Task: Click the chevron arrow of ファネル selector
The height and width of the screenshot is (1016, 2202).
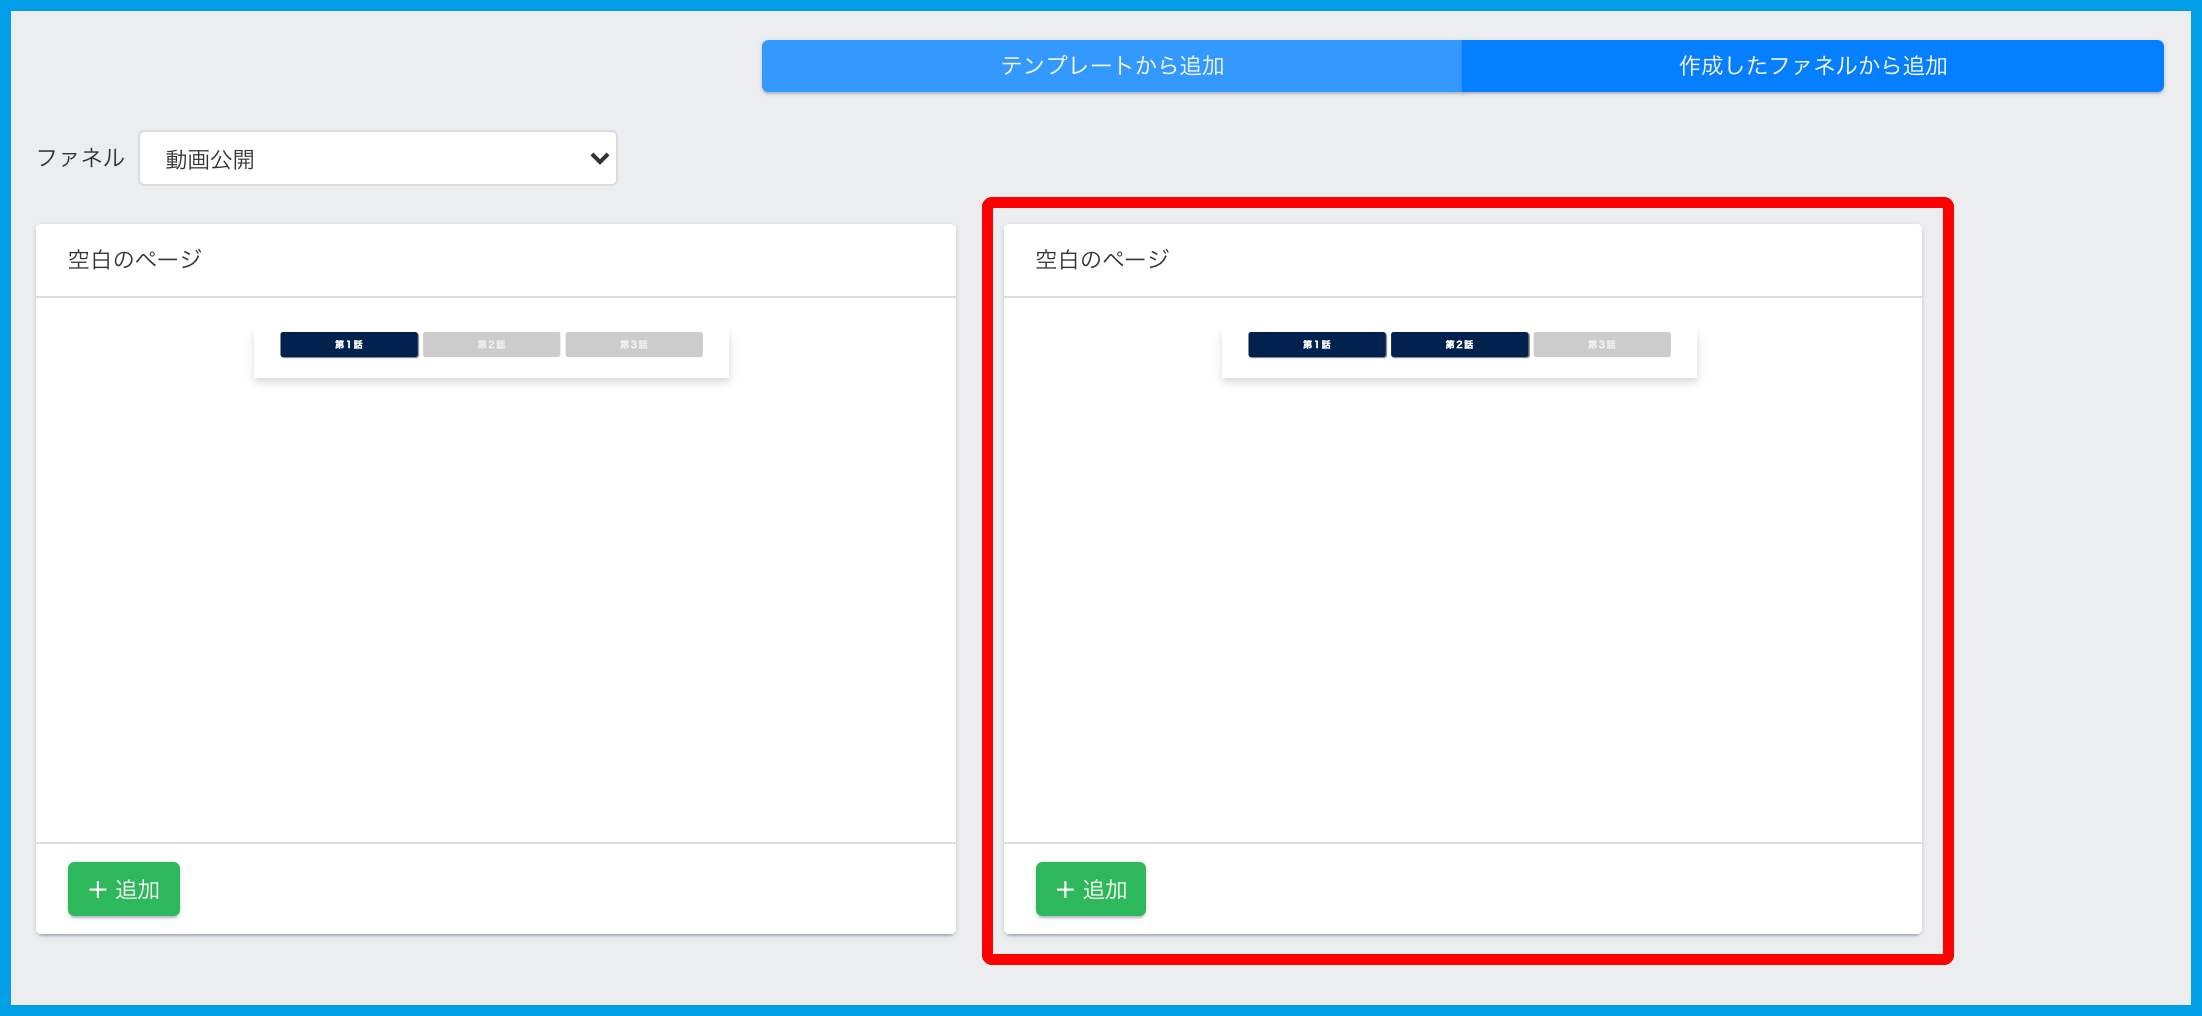Action: click(x=599, y=158)
